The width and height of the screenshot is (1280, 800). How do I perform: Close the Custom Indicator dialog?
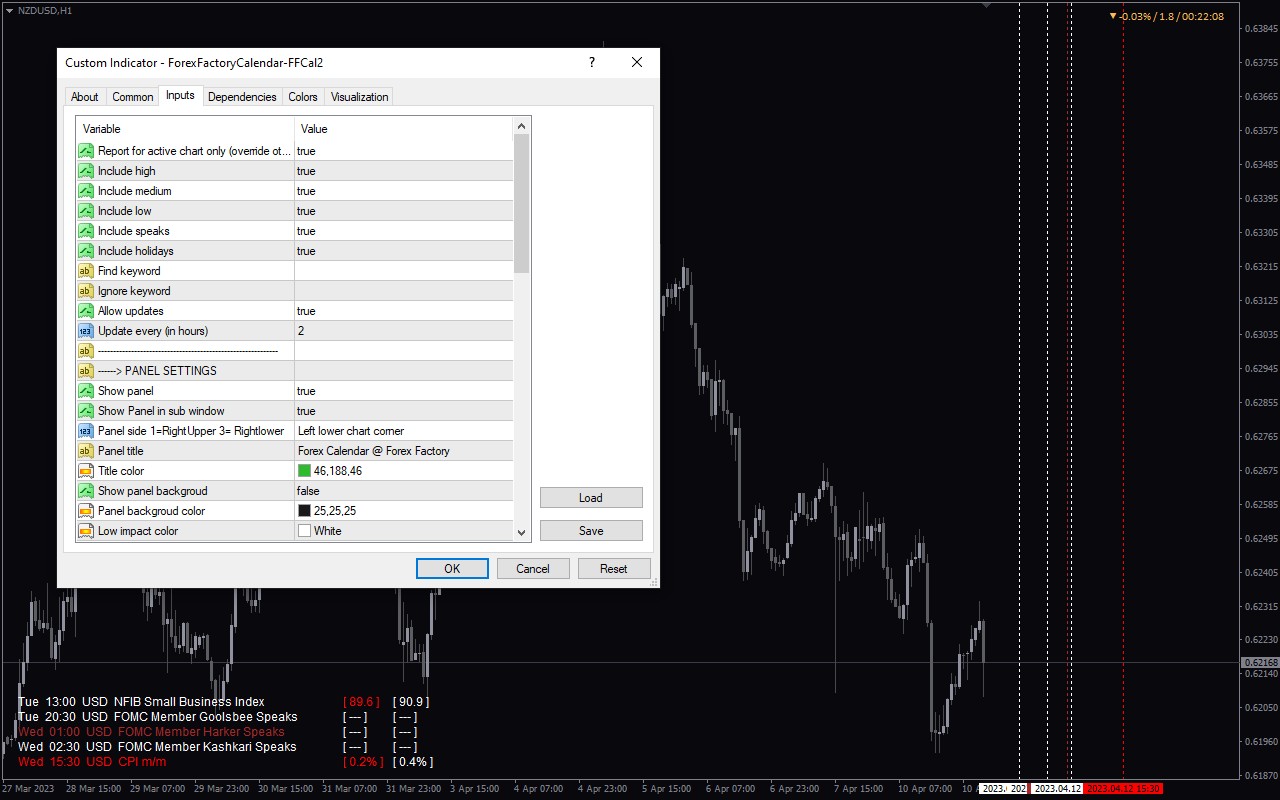[637, 62]
